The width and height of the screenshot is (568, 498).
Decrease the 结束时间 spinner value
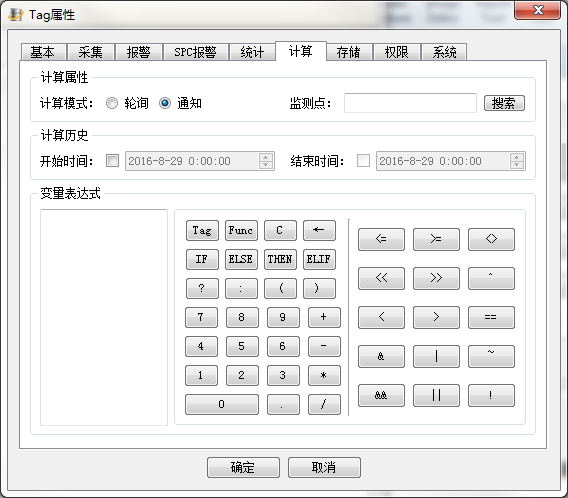click(517, 165)
